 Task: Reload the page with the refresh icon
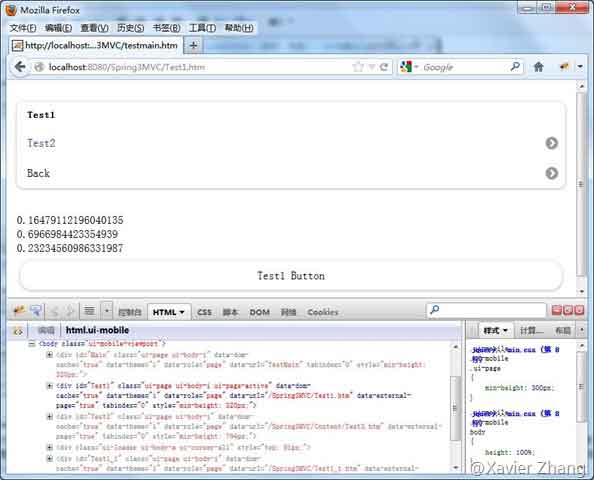(x=384, y=67)
